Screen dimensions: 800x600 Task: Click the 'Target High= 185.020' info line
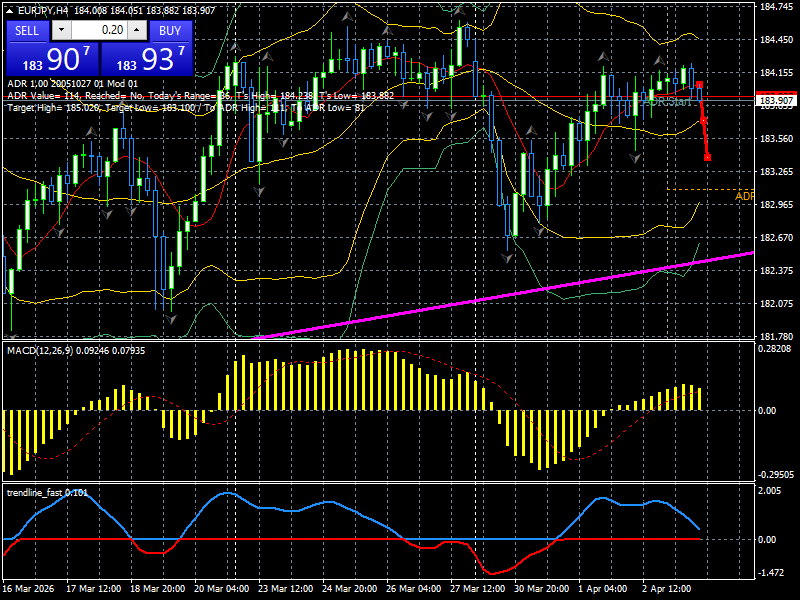coord(186,108)
